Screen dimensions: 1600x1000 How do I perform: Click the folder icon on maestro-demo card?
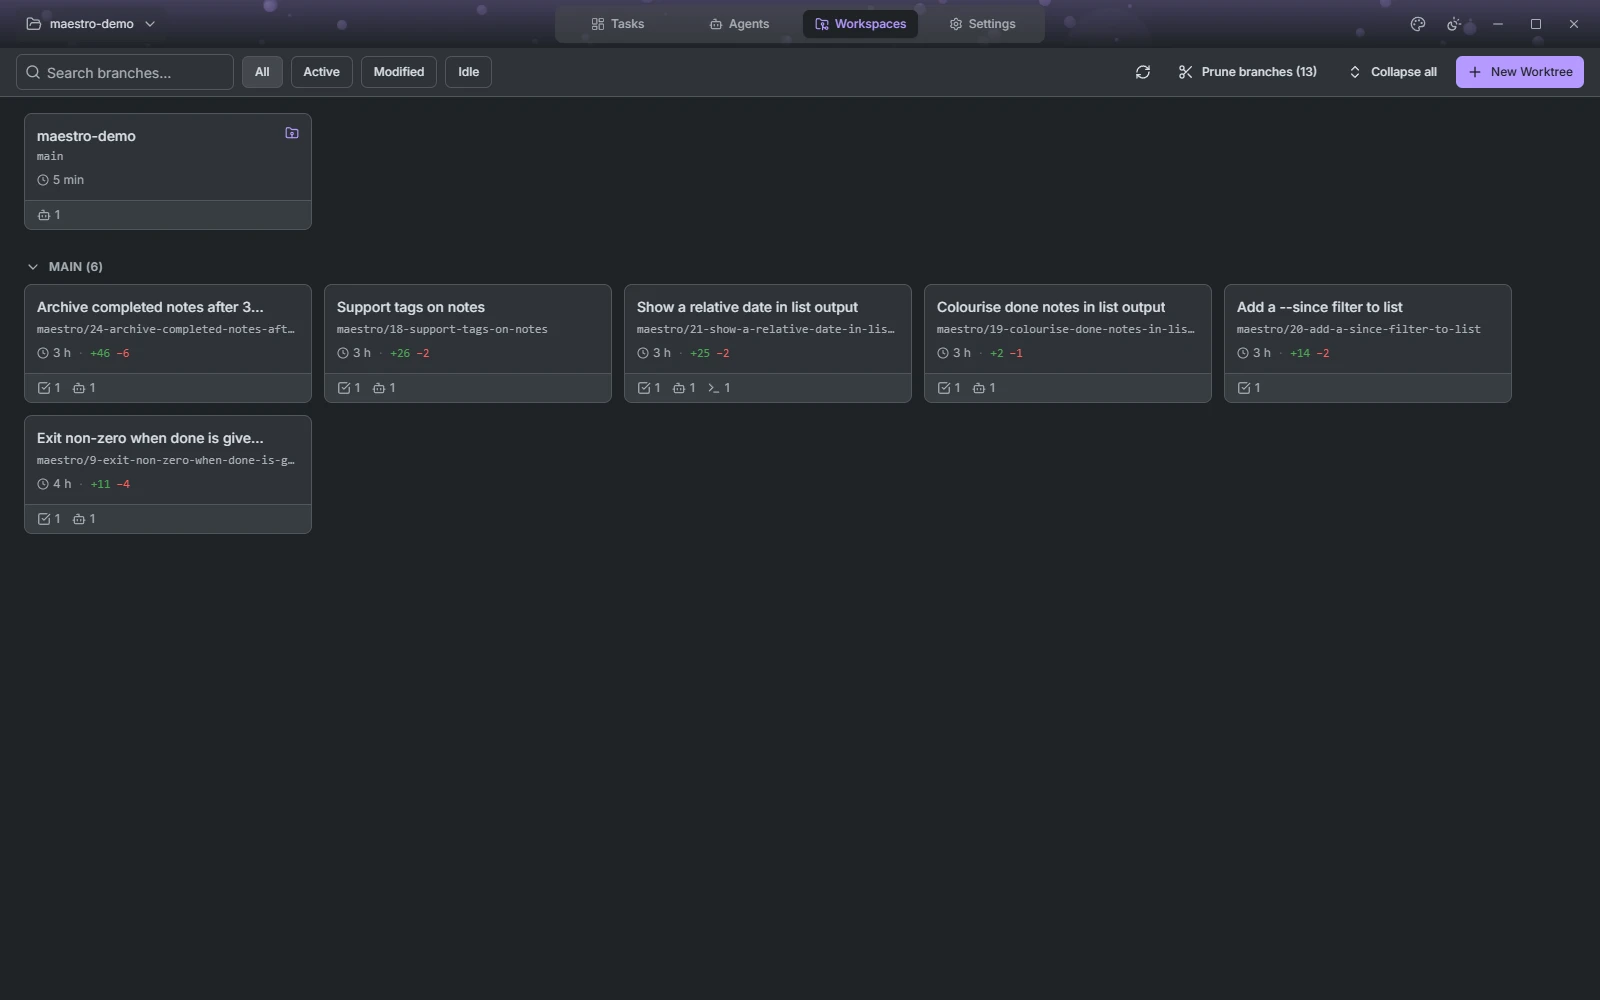click(x=292, y=133)
